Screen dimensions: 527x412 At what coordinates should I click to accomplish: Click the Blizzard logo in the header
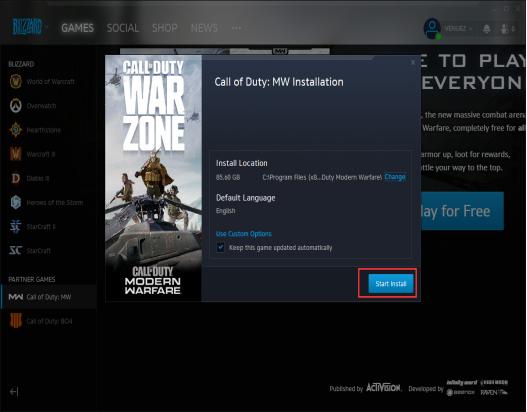coord(27,27)
